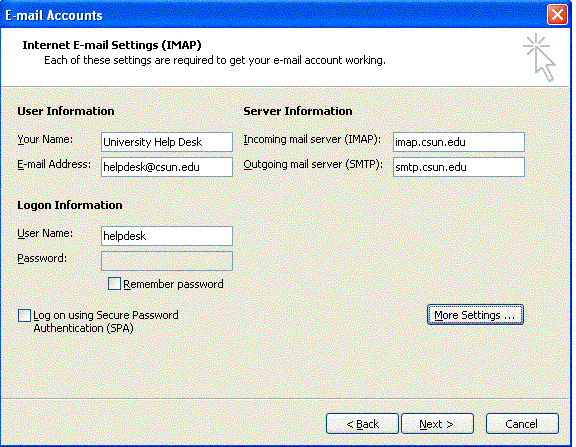The height and width of the screenshot is (447, 576).
Task: Select the User Name field containing helpdesk
Action: point(167,236)
